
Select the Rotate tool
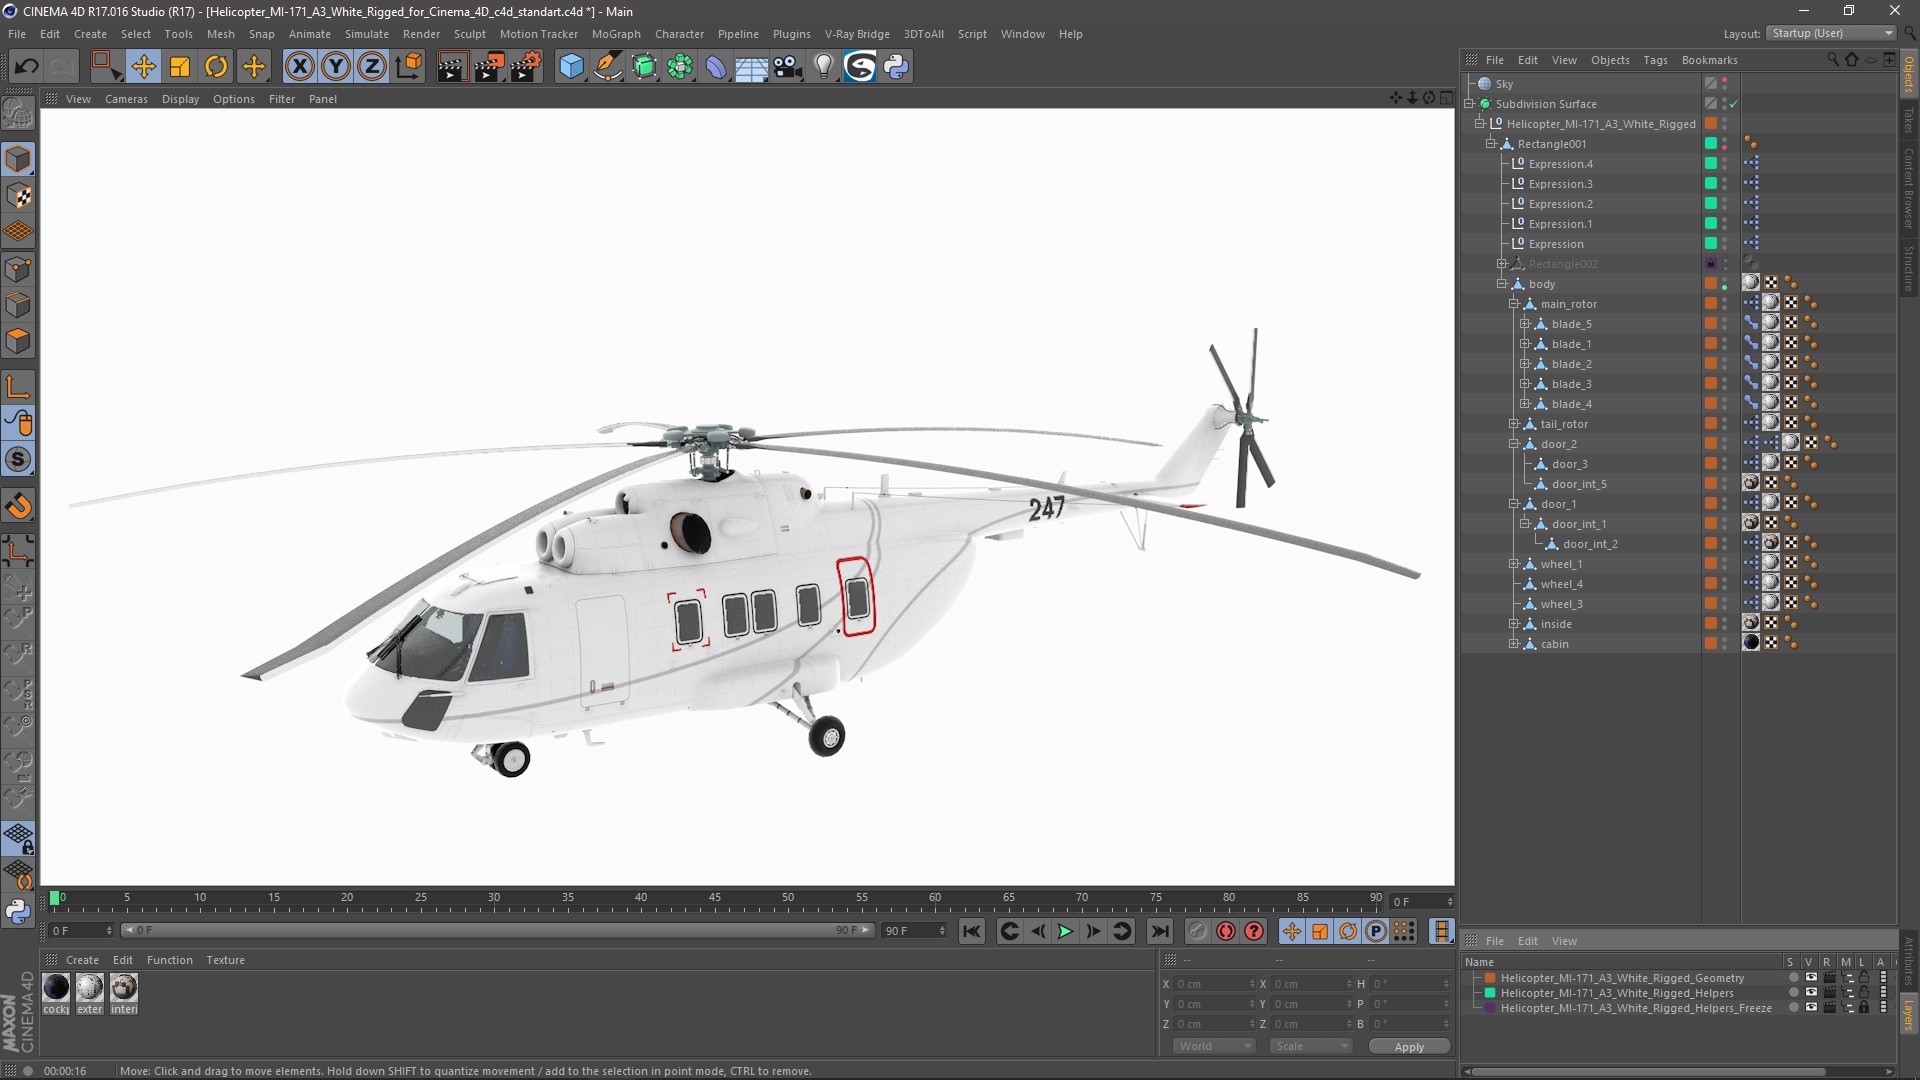216,67
